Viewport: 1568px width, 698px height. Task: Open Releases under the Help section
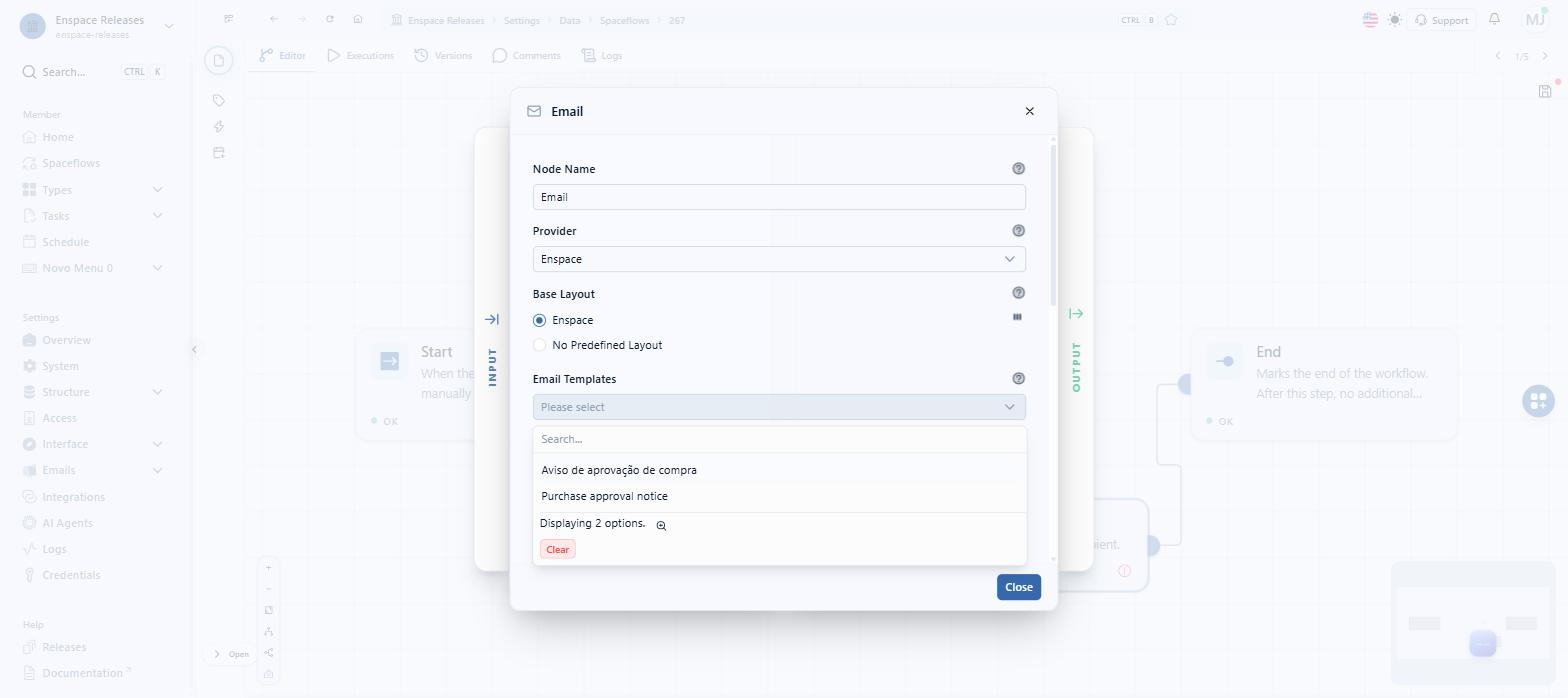(64, 647)
